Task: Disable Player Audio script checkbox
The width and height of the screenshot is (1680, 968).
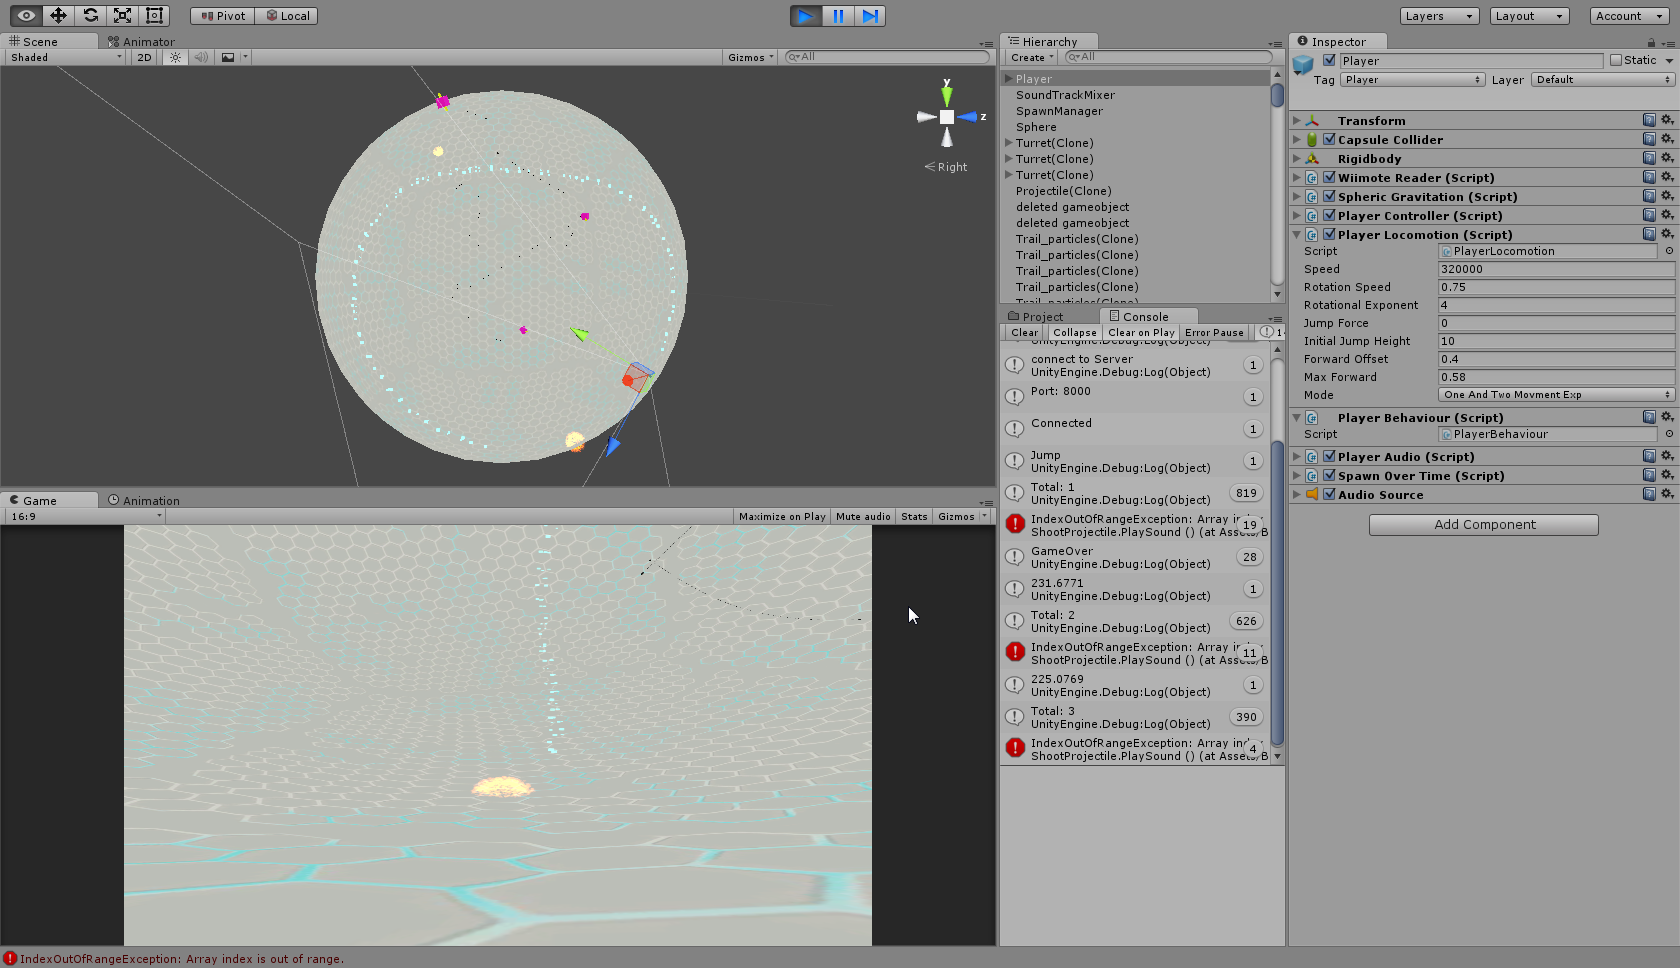Action: pos(1329,456)
